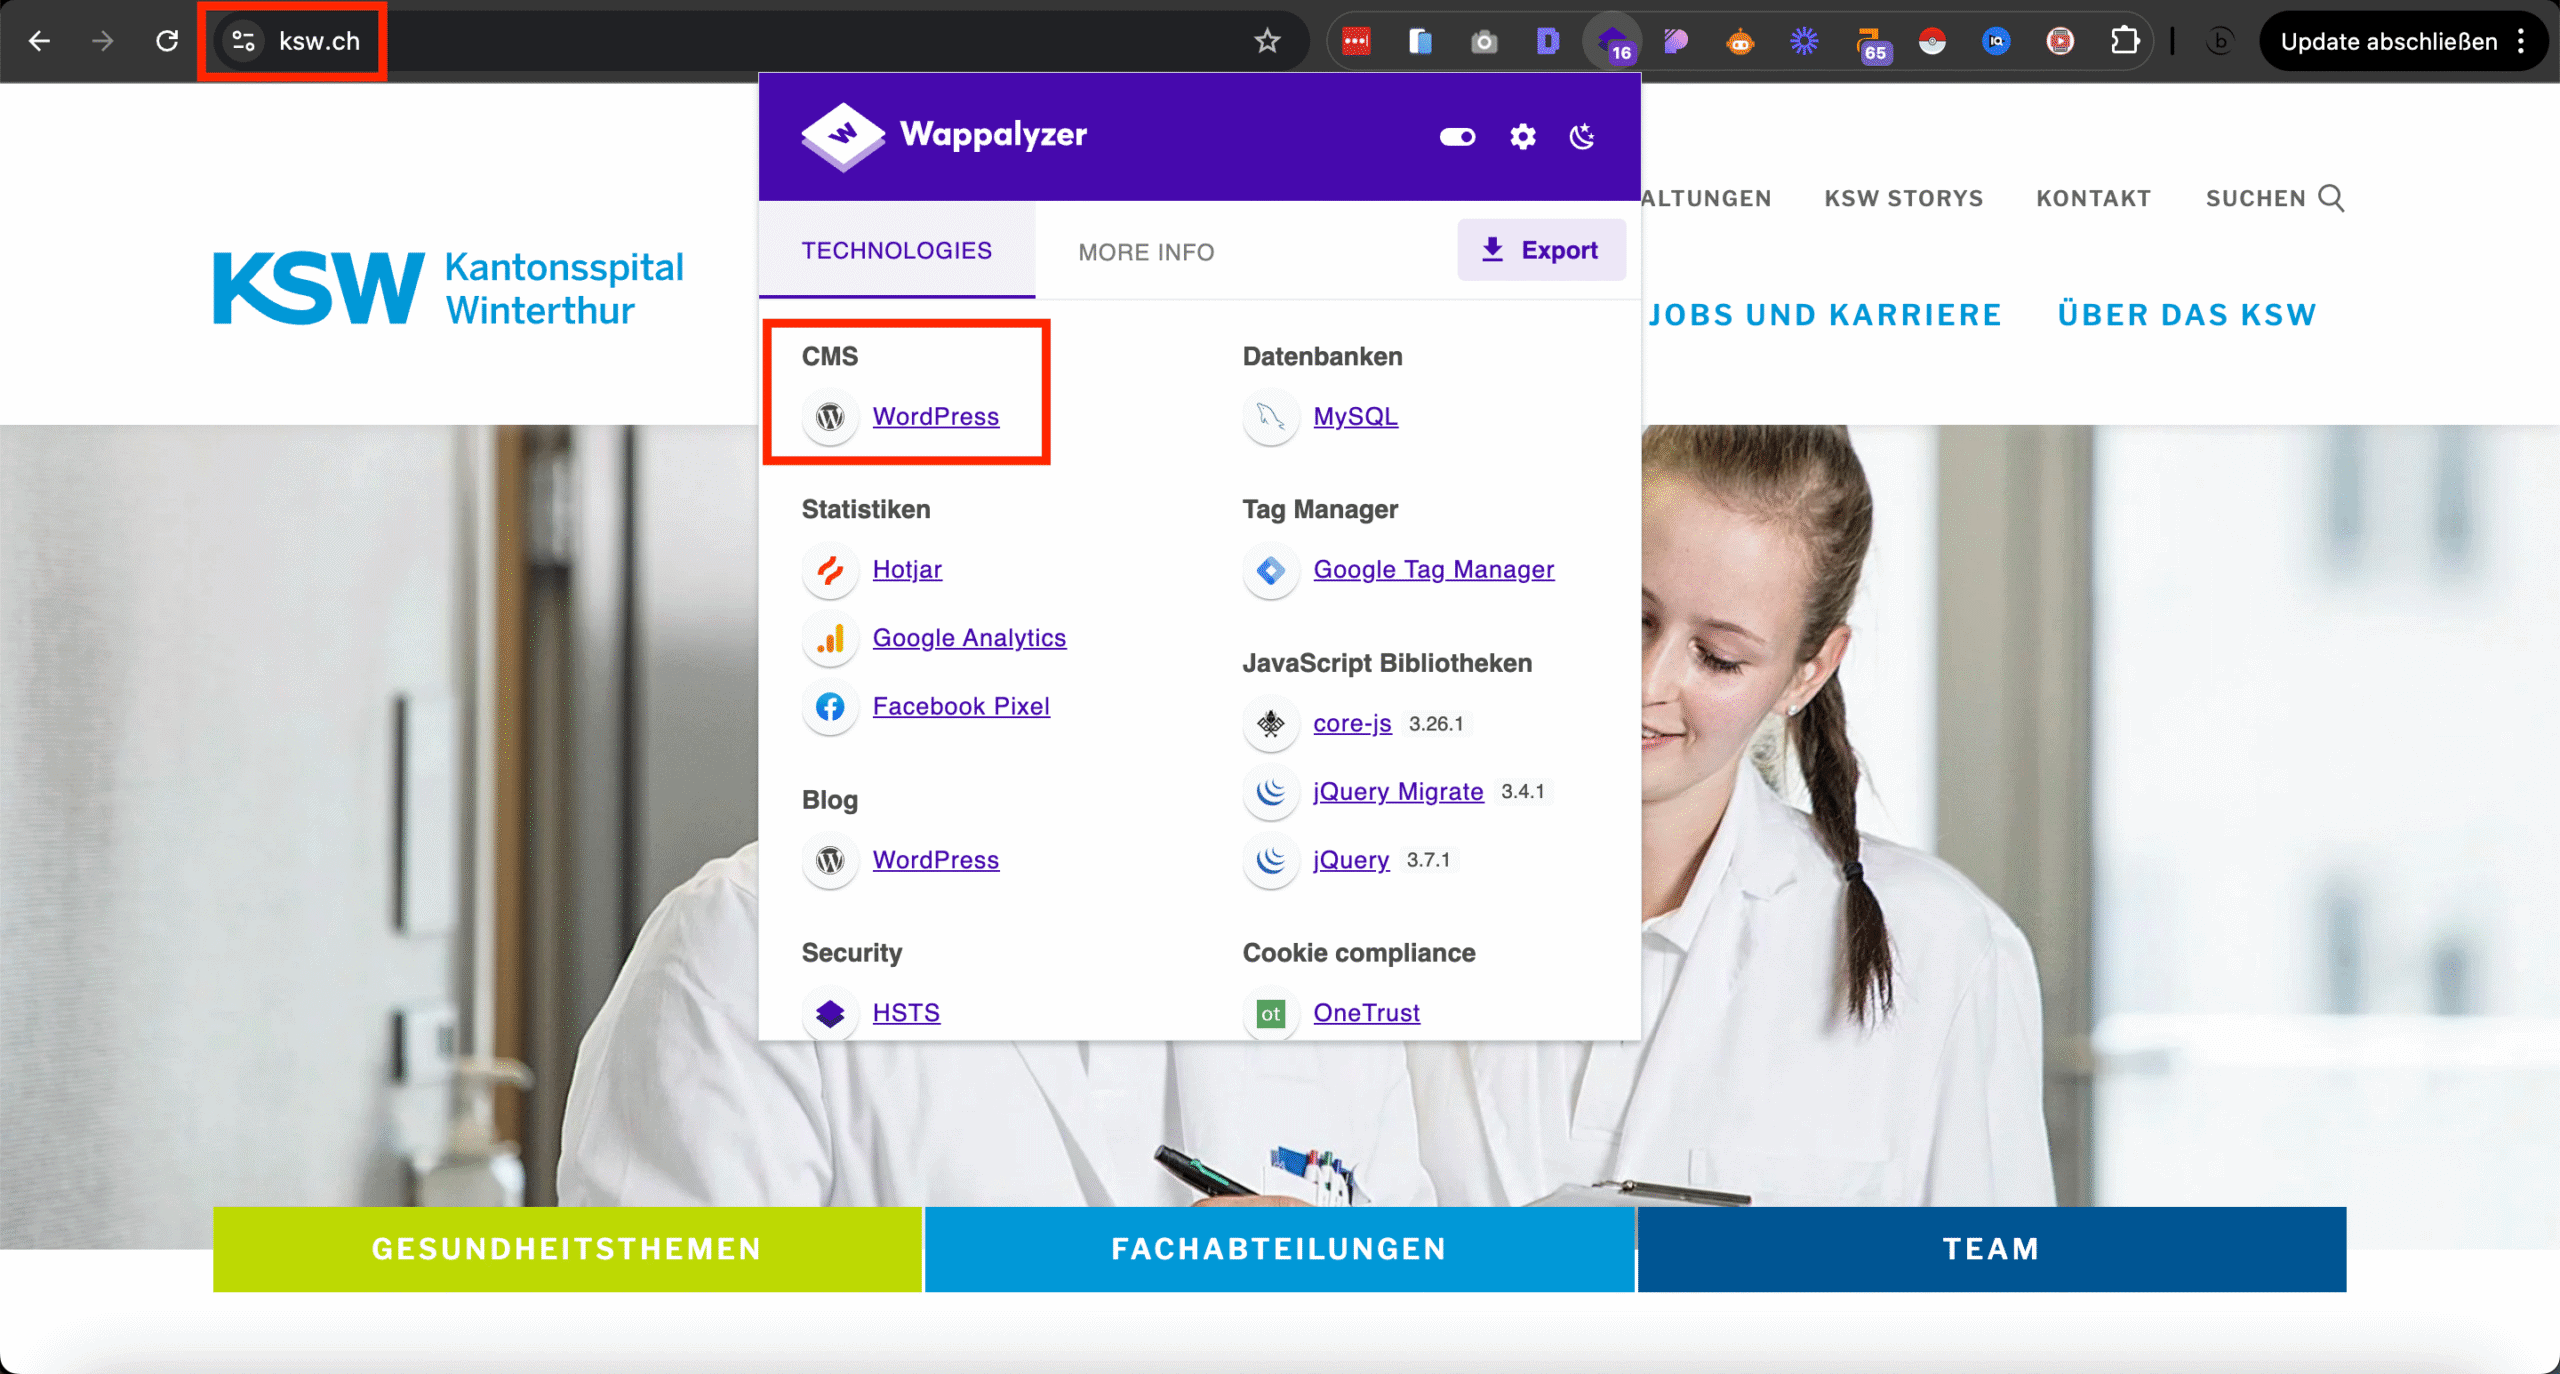The width and height of the screenshot is (2560, 1374).
Task: Click the Wappalyzer logo
Action: pyautogui.click(x=944, y=135)
